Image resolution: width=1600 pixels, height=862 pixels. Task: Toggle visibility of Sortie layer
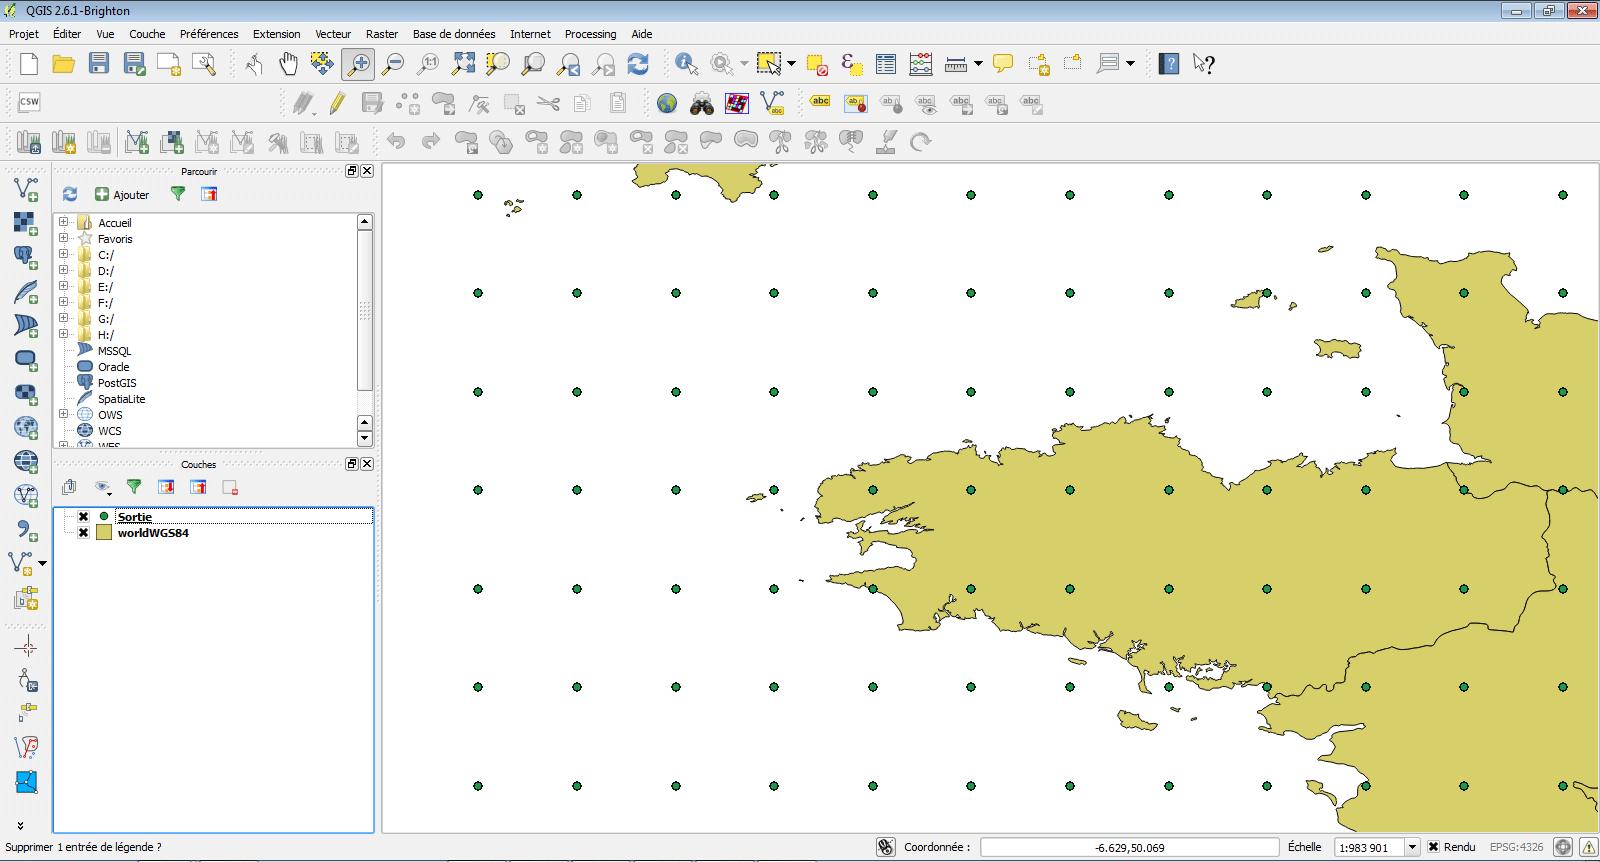tap(84, 517)
